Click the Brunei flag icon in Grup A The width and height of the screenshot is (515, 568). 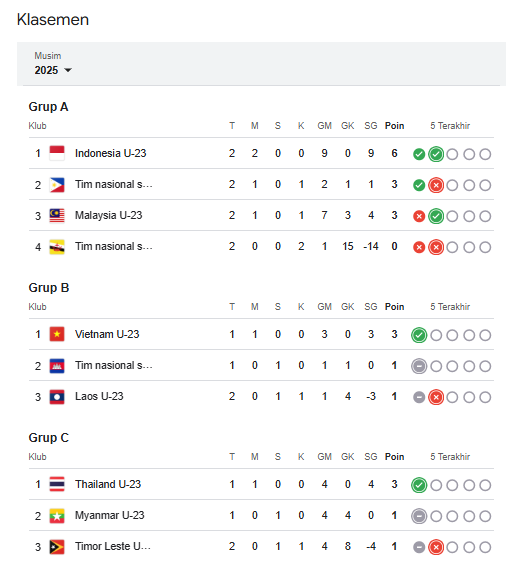click(57, 247)
